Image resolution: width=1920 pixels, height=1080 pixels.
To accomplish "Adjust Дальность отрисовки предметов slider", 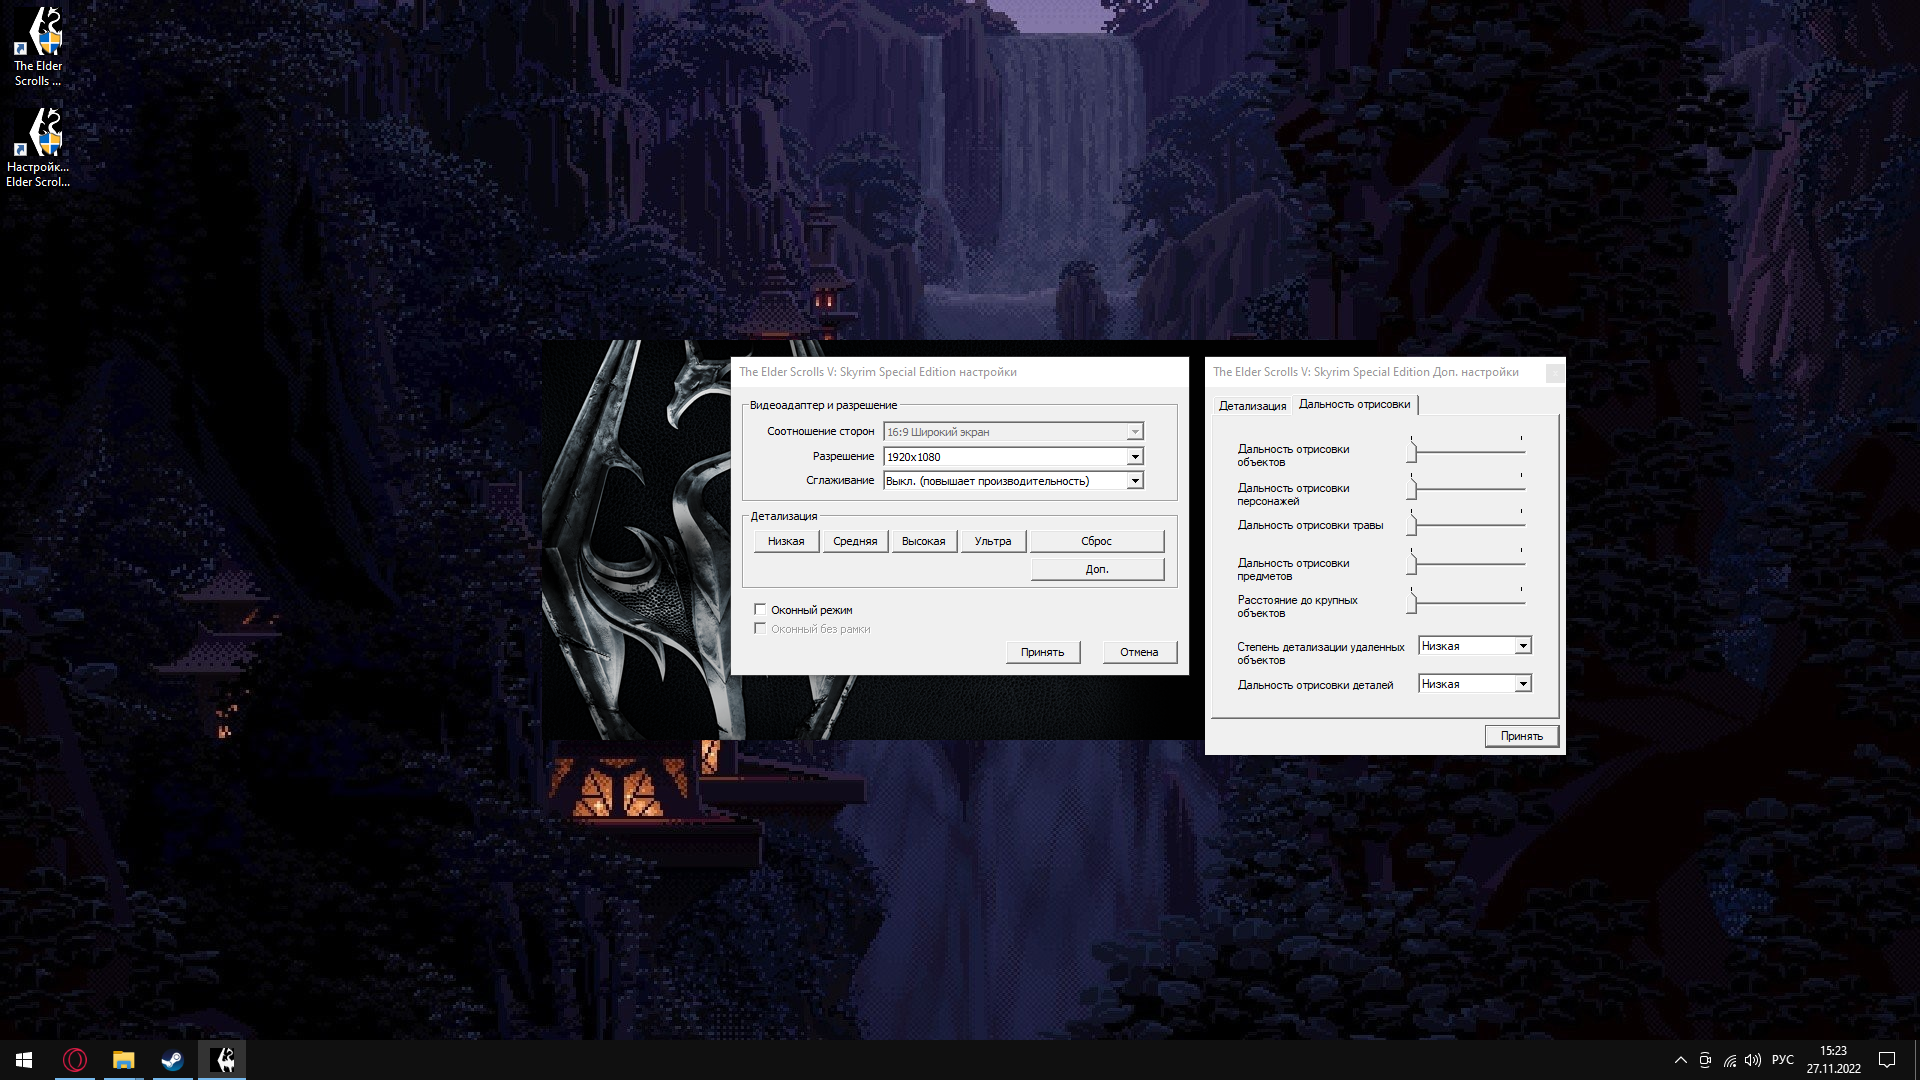I will click(x=1468, y=563).
